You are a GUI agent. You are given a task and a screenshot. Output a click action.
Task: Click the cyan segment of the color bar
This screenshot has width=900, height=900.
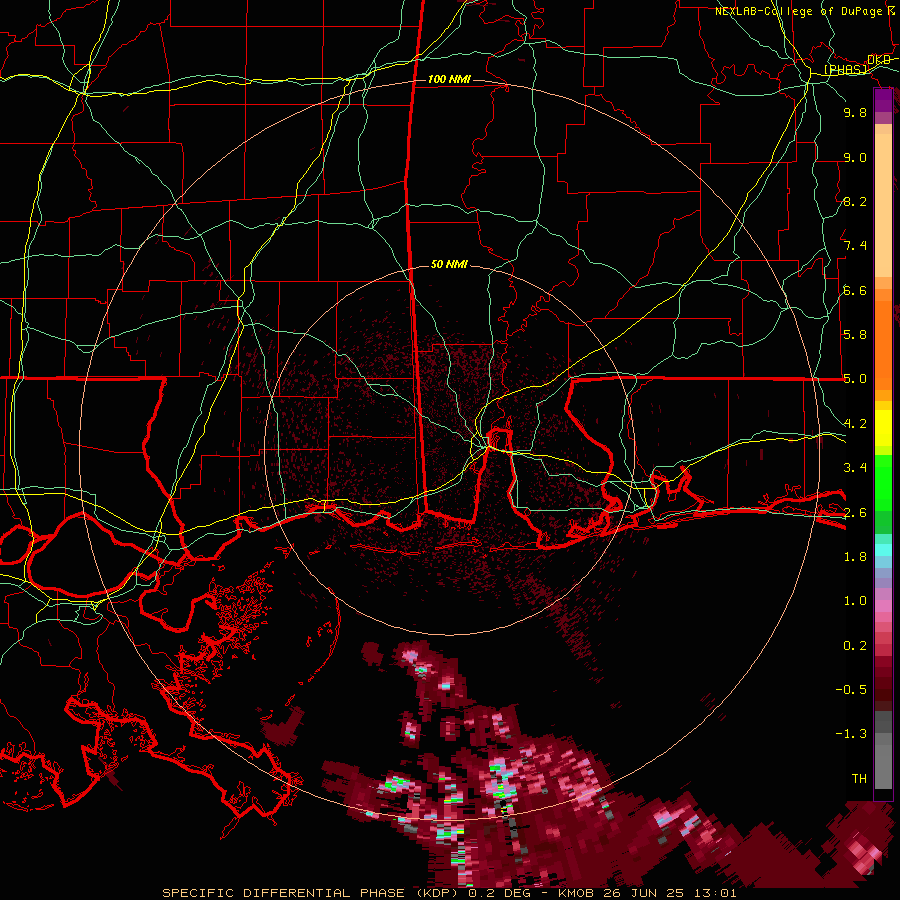(x=883, y=550)
